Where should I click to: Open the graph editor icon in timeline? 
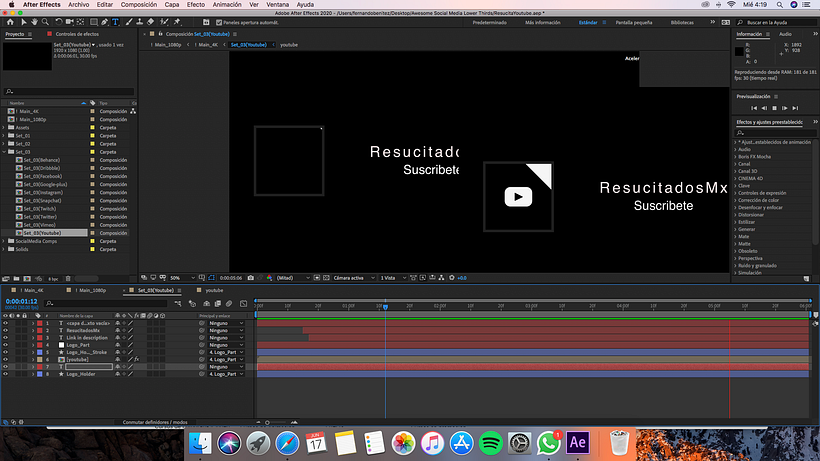tap(243, 304)
